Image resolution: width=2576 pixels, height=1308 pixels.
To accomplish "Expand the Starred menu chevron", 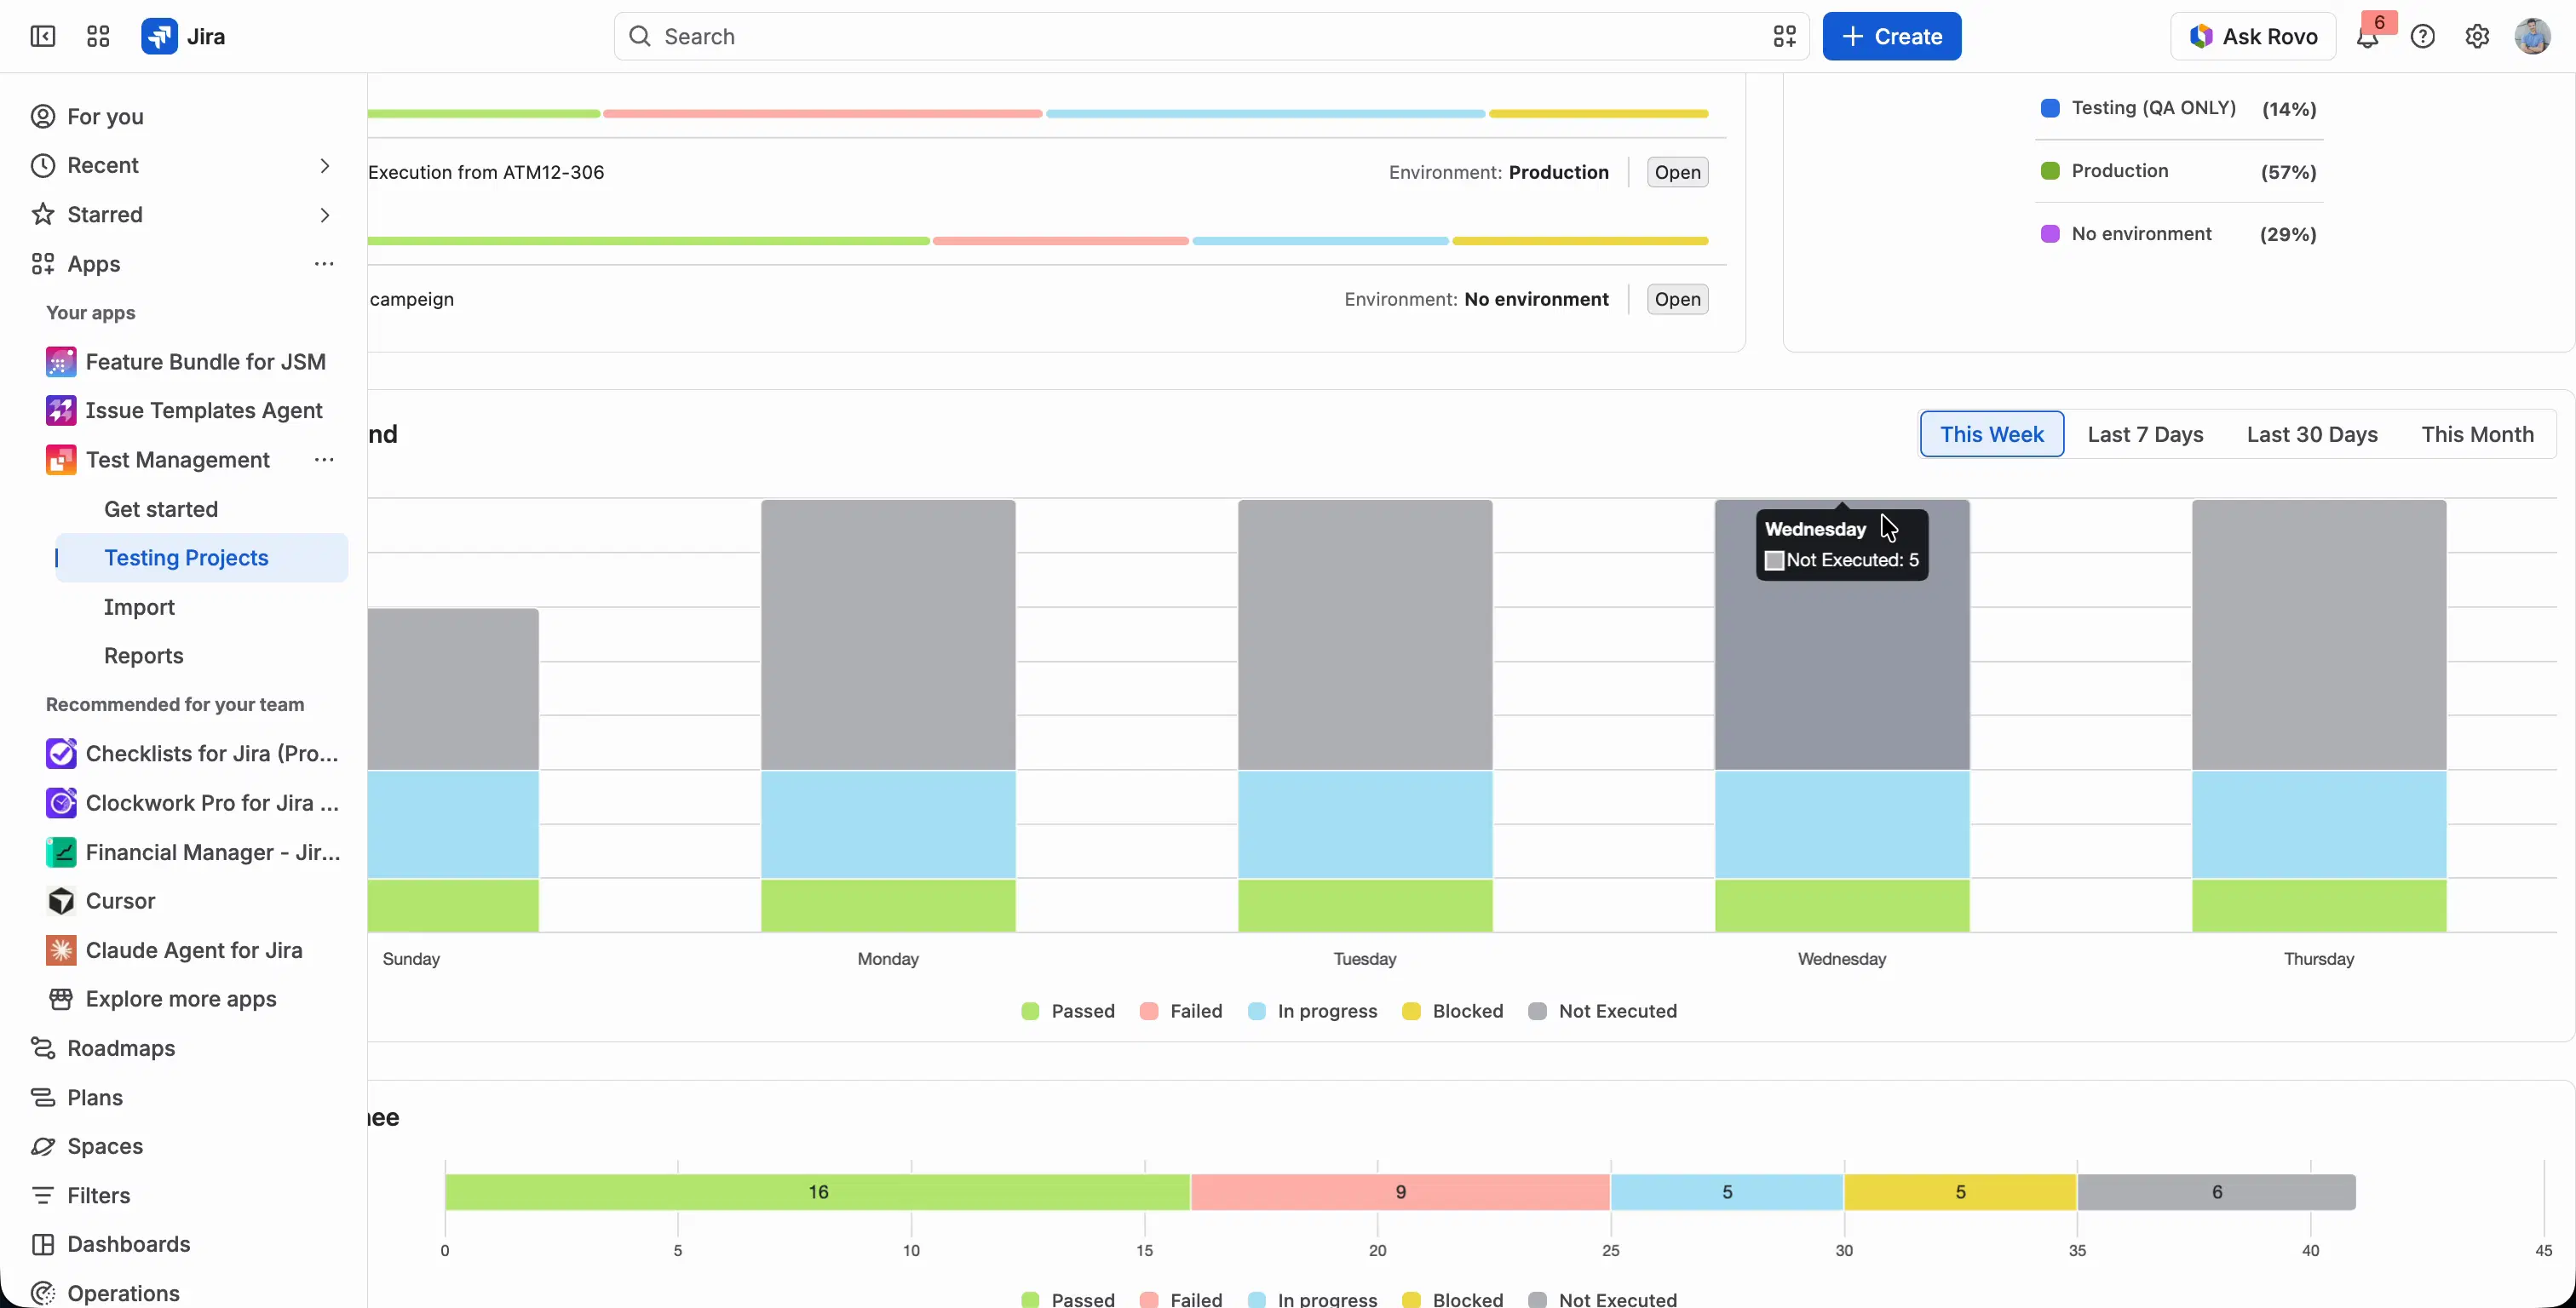I will point(324,214).
